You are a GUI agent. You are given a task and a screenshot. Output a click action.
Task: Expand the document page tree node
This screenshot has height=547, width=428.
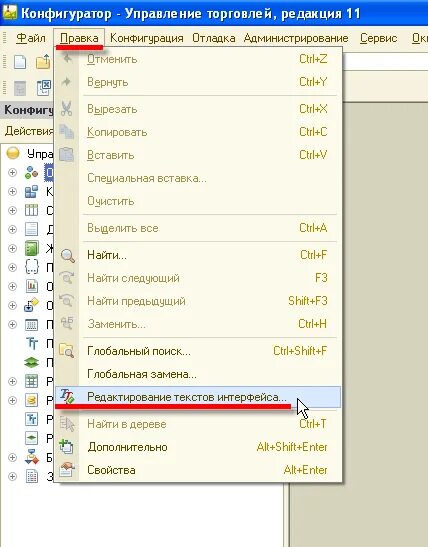pyautogui.click(x=13, y=229)
